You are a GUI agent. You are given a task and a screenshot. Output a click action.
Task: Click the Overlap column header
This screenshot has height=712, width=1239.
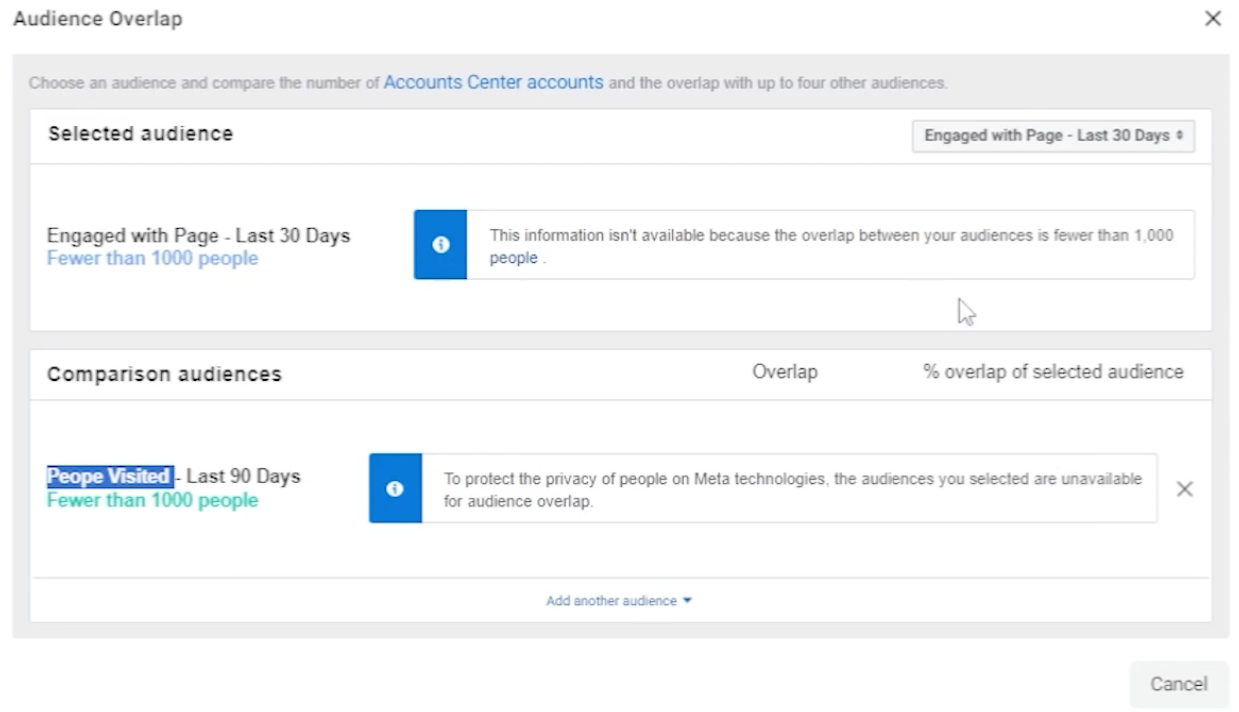coord(784,372)
